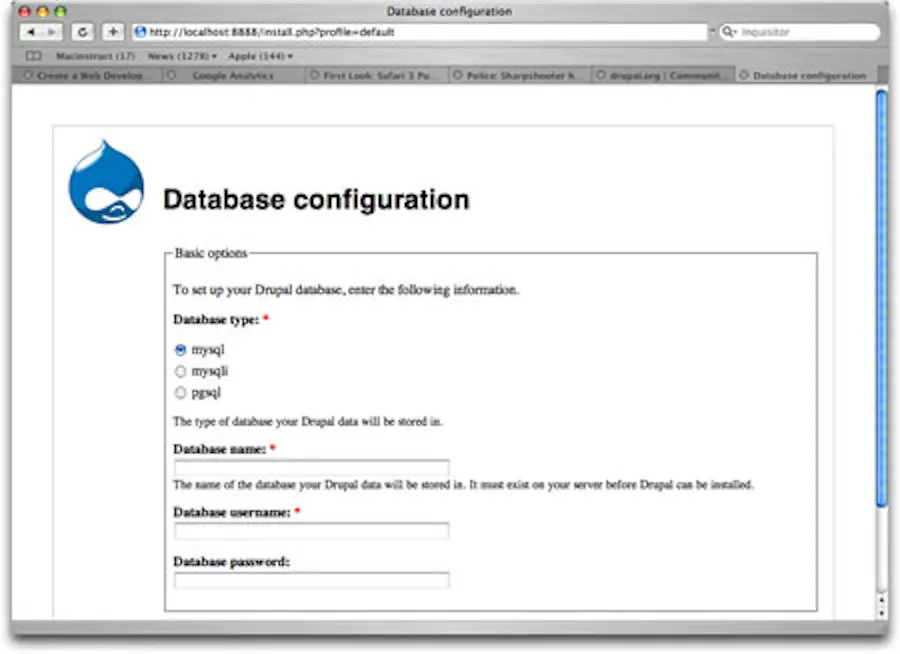Select the pgsql database type
Viewport: 900px width, 654px height.
[x=181, y=393]
